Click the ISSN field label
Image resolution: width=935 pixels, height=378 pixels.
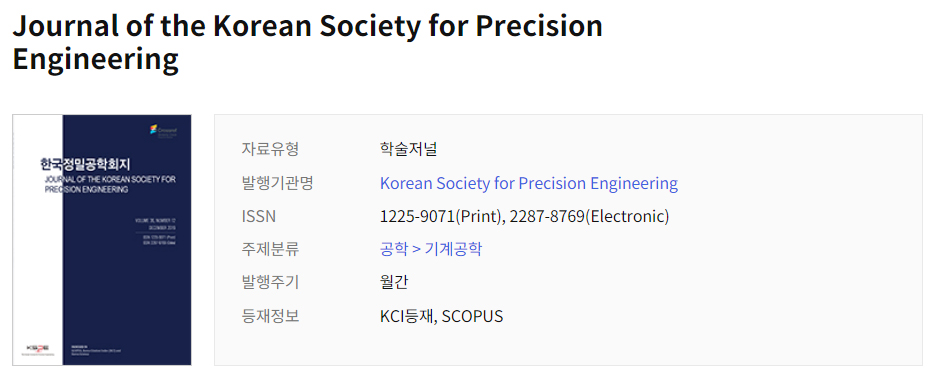tap(258, 216)
